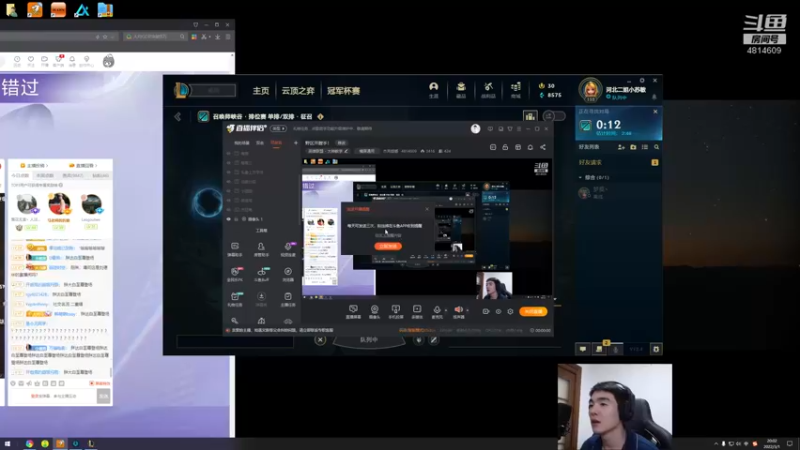Open the settings gear next to the orange stream button
800x450 pixels.
510,311
